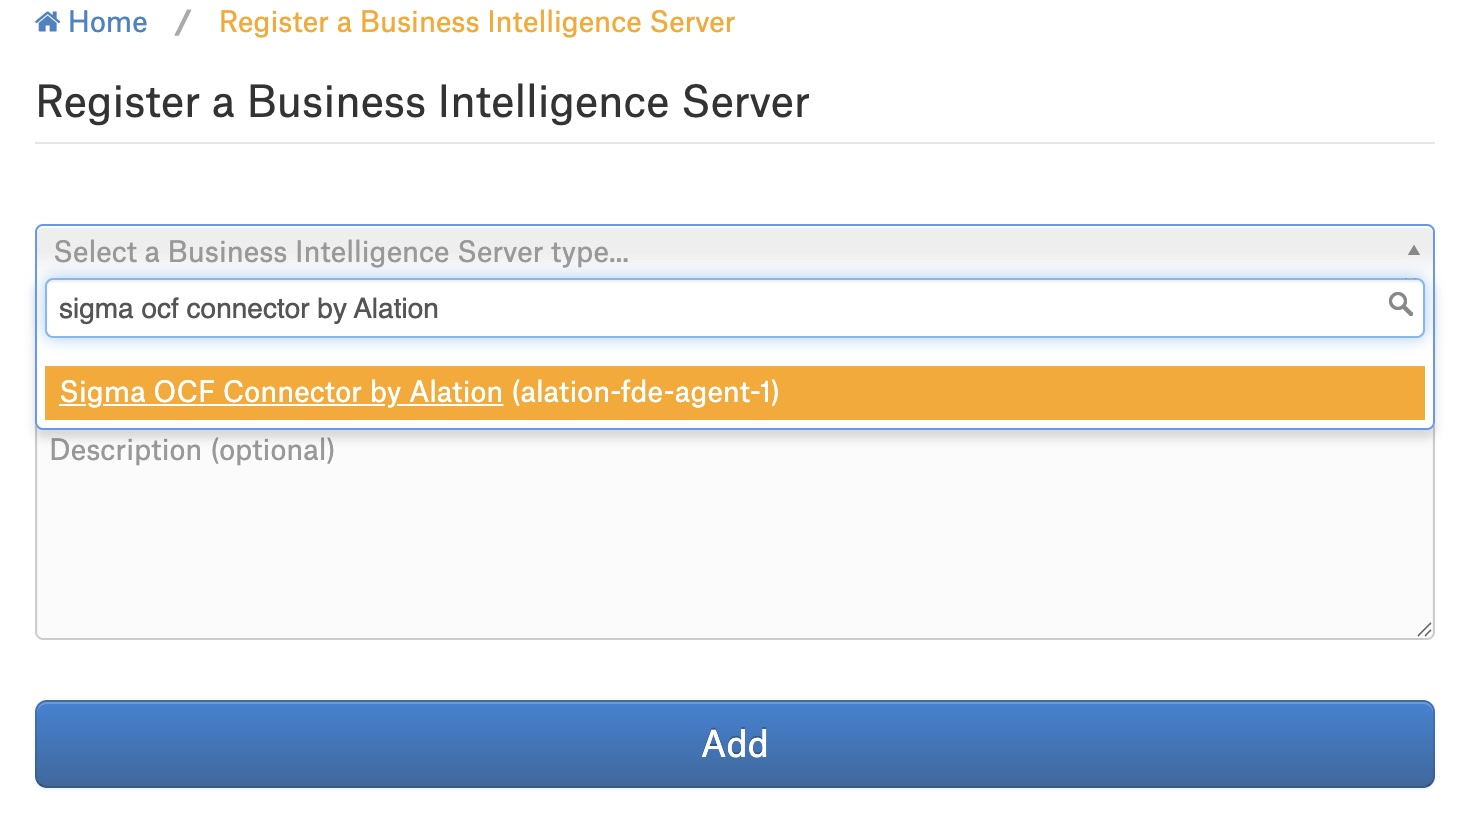This screenshot has height=818, width=1464.
Task: Open 'Register a Business Intelligence Server' breadcrumb
Action: pyautogui.click(x=476, y=22)
